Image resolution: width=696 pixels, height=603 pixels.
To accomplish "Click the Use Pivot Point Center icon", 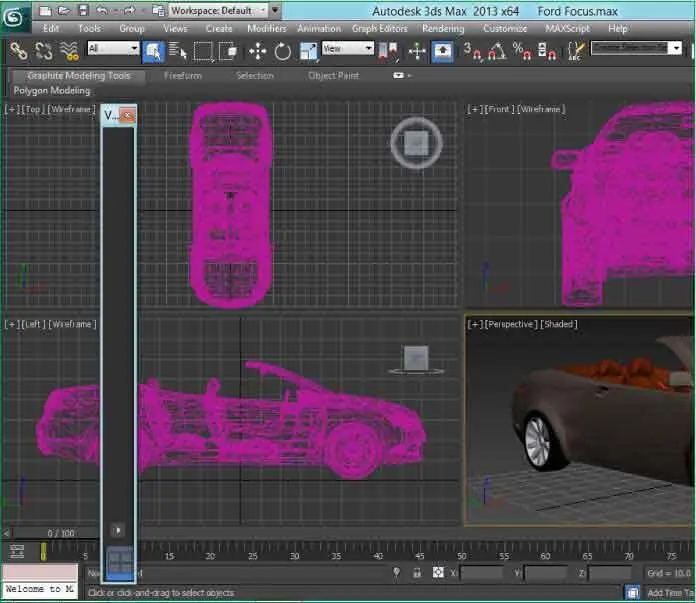I will pos(388,52).
